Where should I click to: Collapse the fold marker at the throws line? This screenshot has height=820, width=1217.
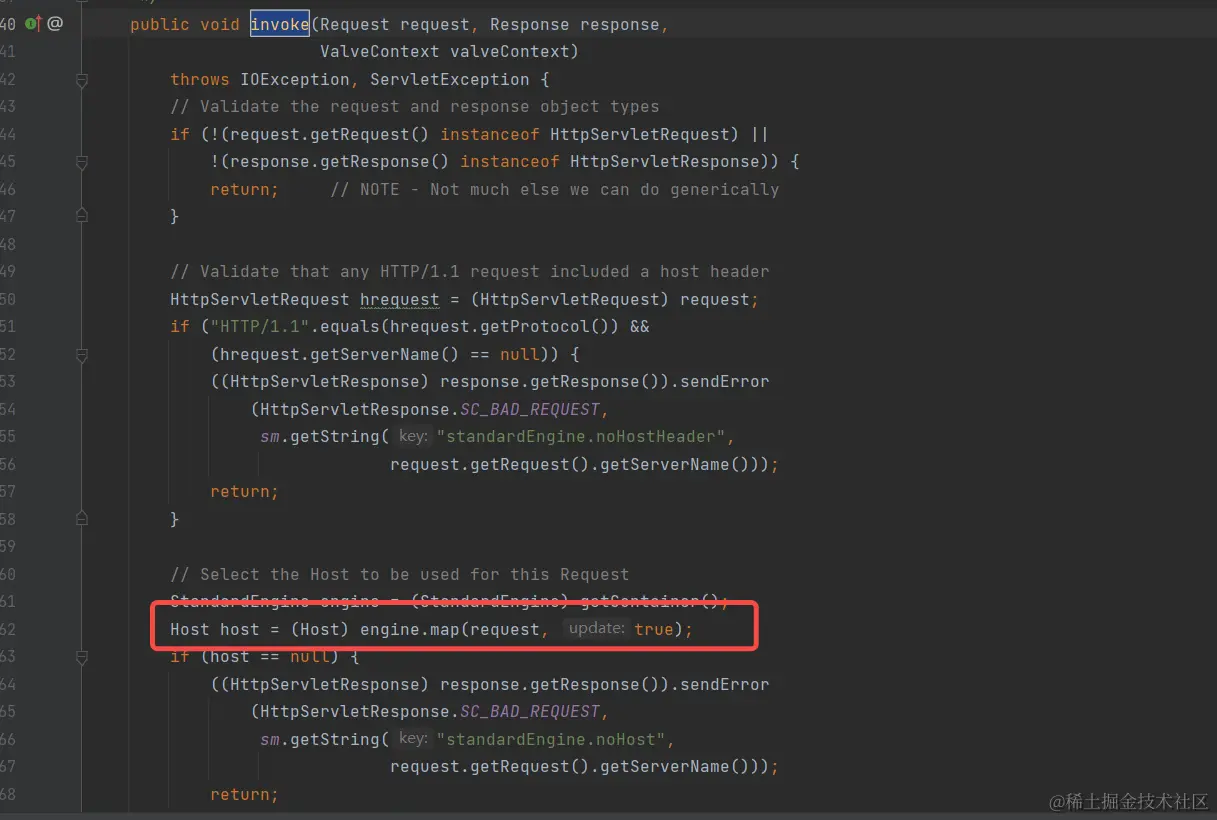82,80
